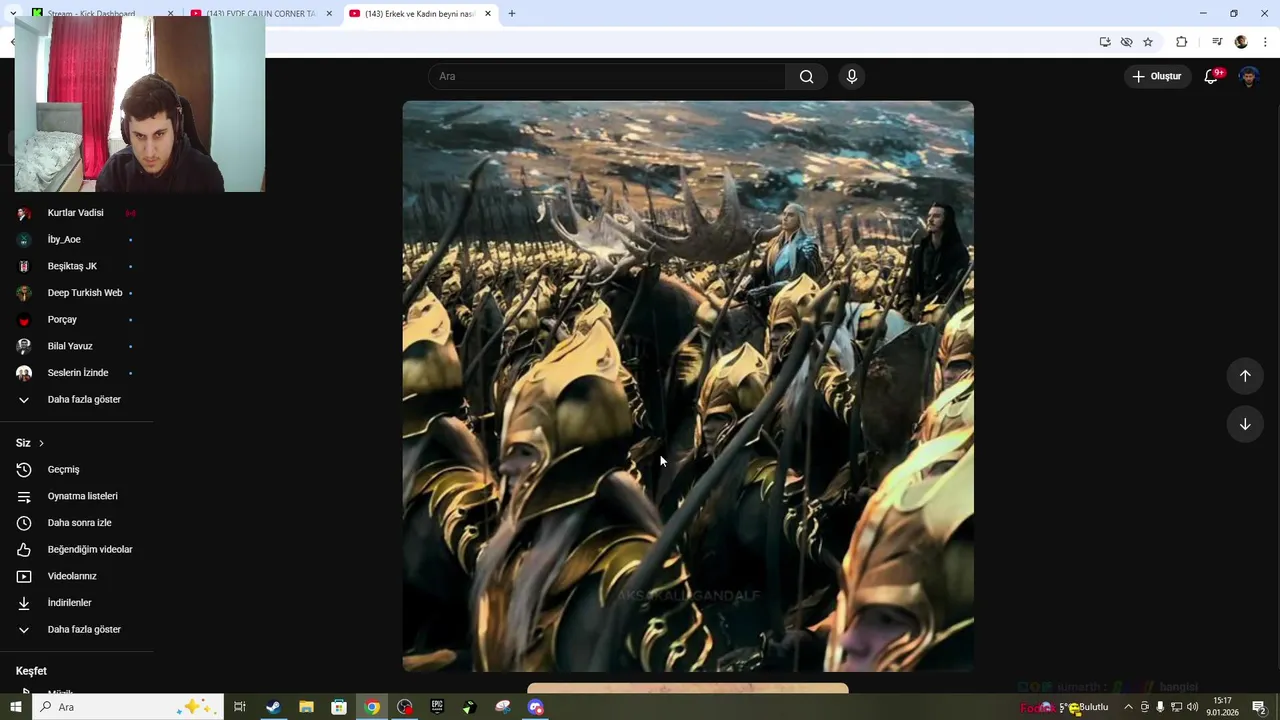Screen dimensions: 1280x720
Task: Click the taskbar volume speaker icon
Action: click(x=1192, y=707)
